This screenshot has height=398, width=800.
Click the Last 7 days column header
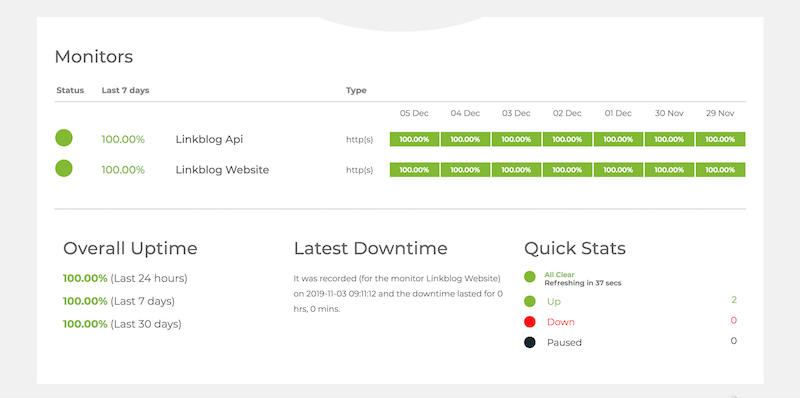click(126, 90)
